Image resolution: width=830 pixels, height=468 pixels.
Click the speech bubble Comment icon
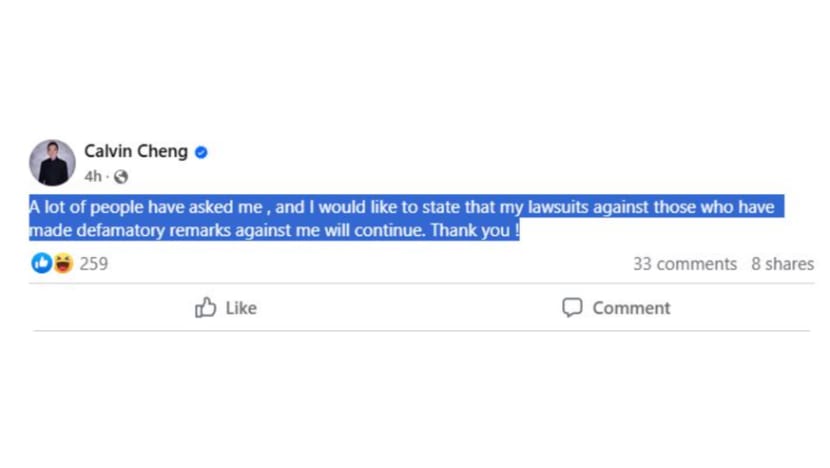572,308
